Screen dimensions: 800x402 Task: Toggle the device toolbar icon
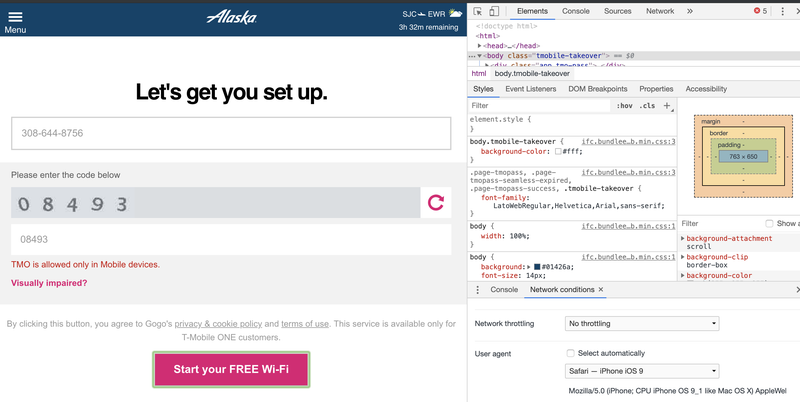[494, 11]
